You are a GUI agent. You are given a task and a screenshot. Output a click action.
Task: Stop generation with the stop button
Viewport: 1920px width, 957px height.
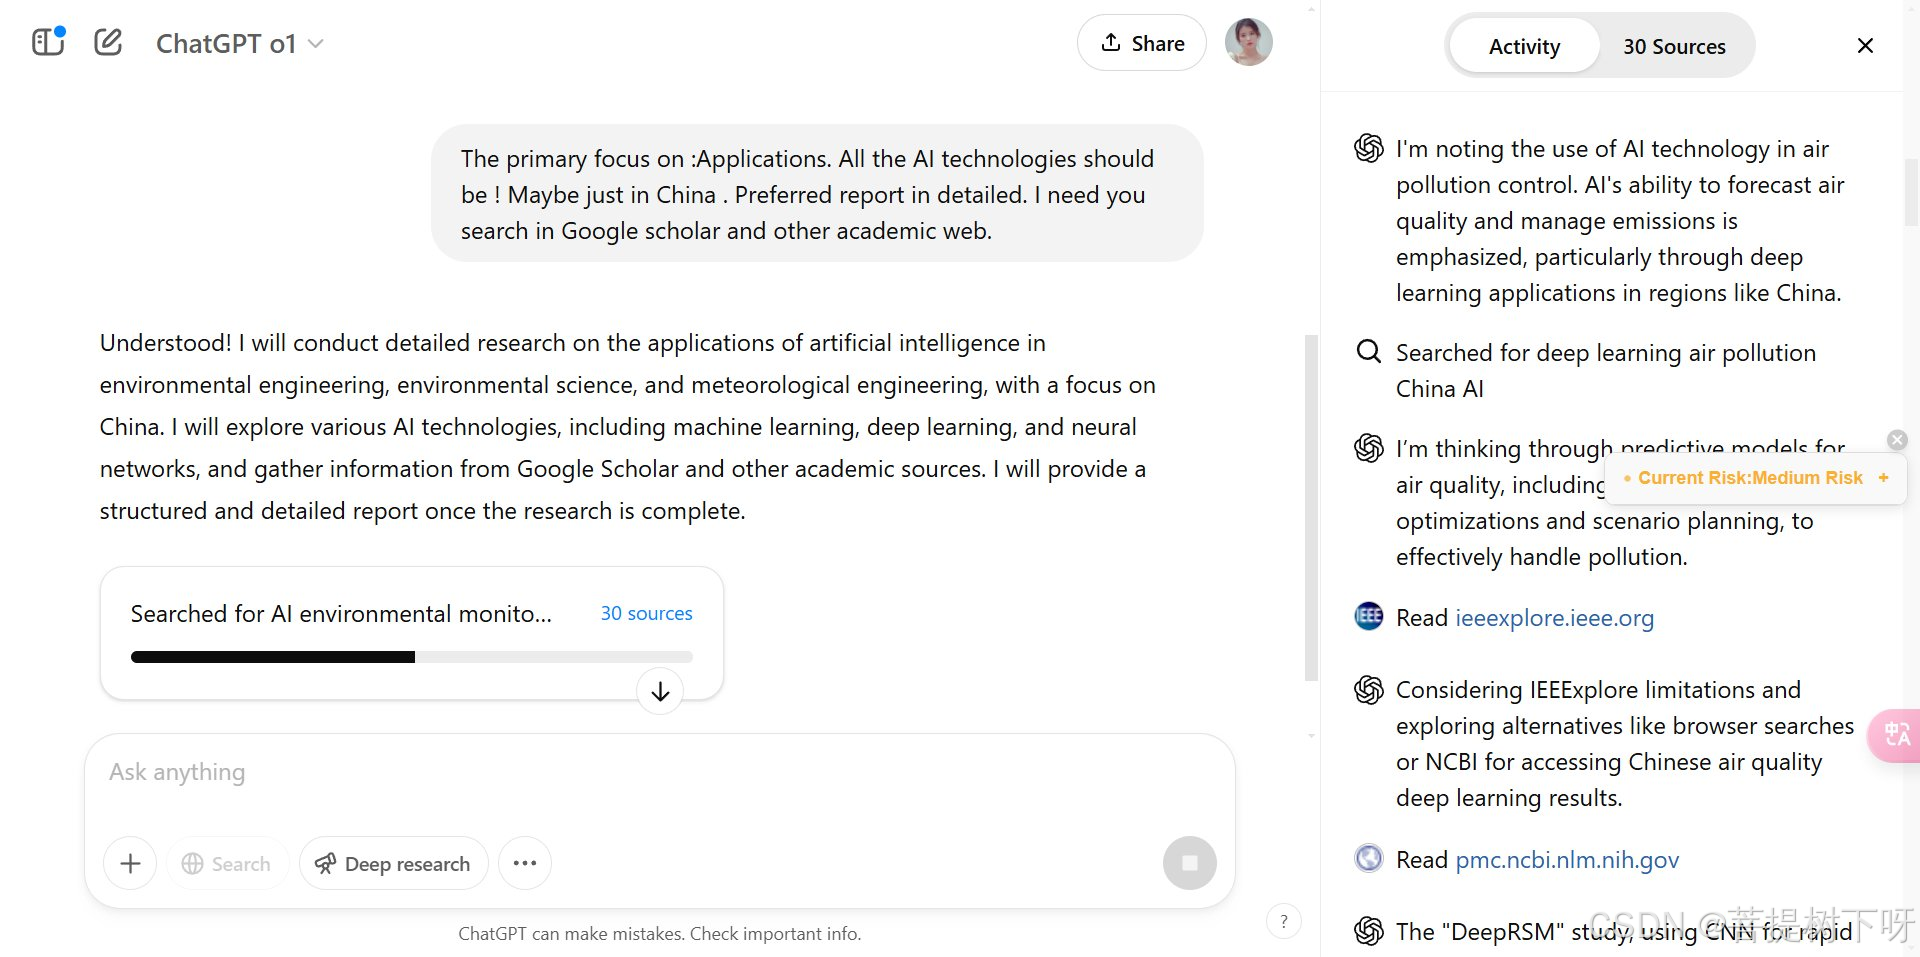coord(1189,863)
